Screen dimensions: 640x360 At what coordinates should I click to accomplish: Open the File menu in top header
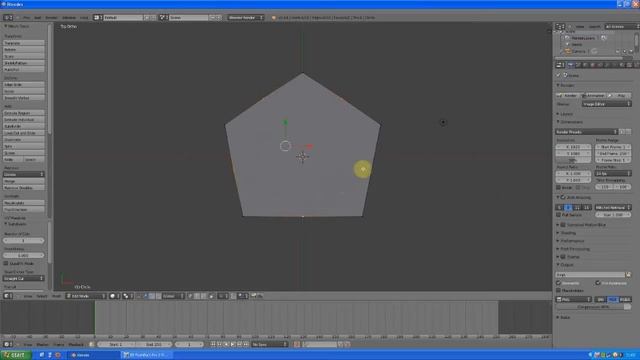(26, 18)
